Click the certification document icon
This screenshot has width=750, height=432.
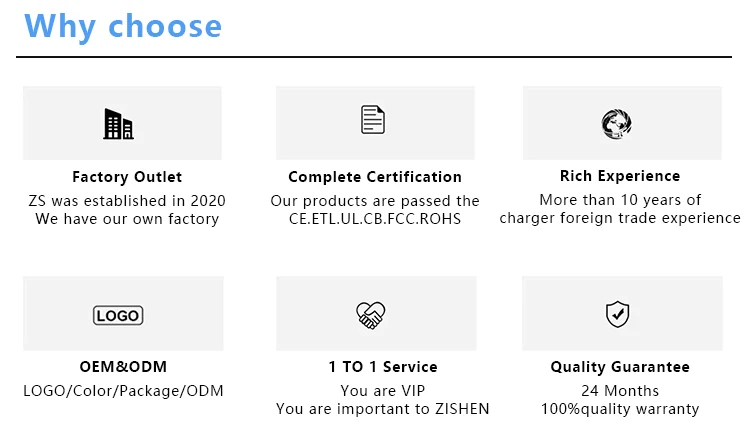click(x=373, y=120)
